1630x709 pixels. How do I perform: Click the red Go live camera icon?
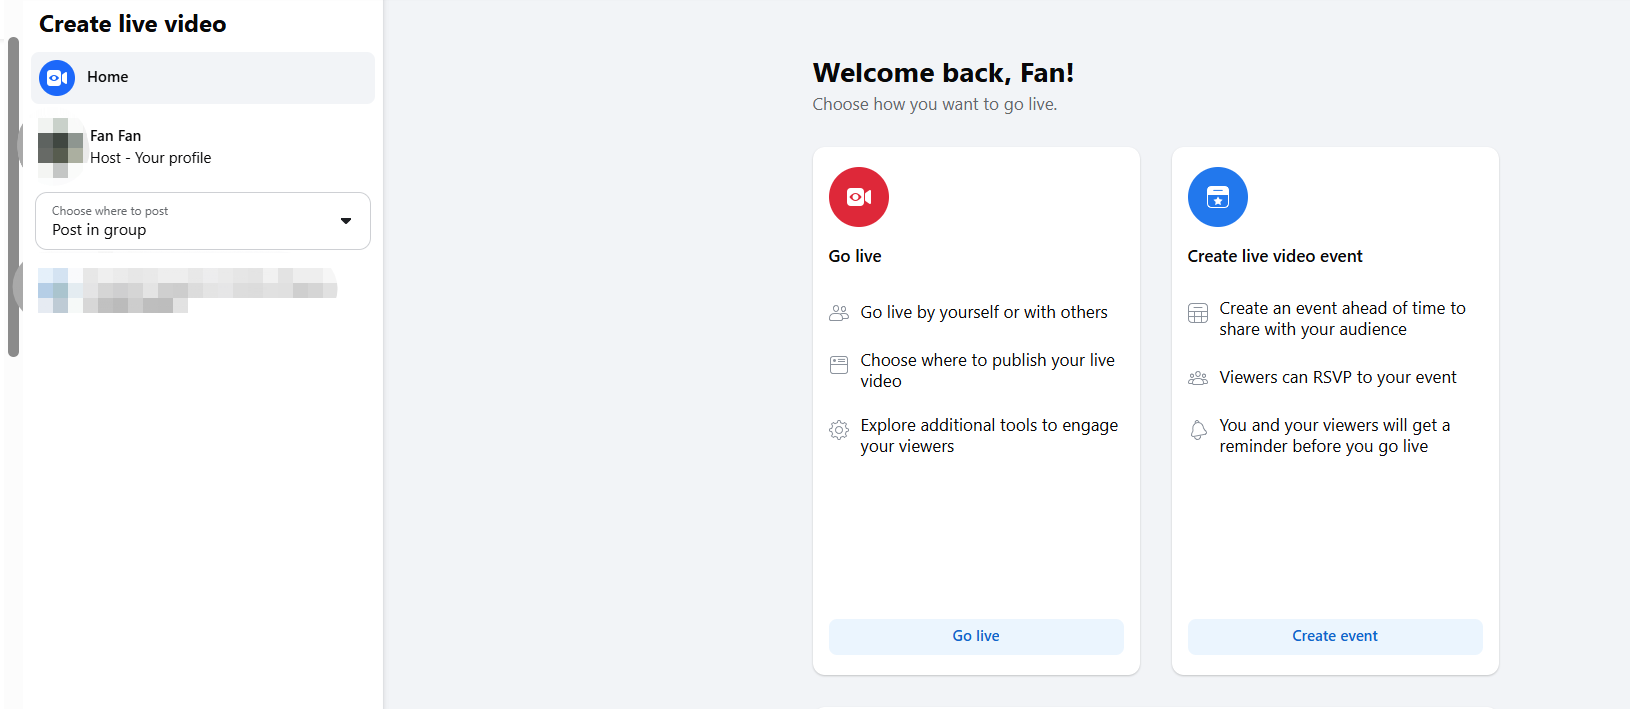point(858,197)
